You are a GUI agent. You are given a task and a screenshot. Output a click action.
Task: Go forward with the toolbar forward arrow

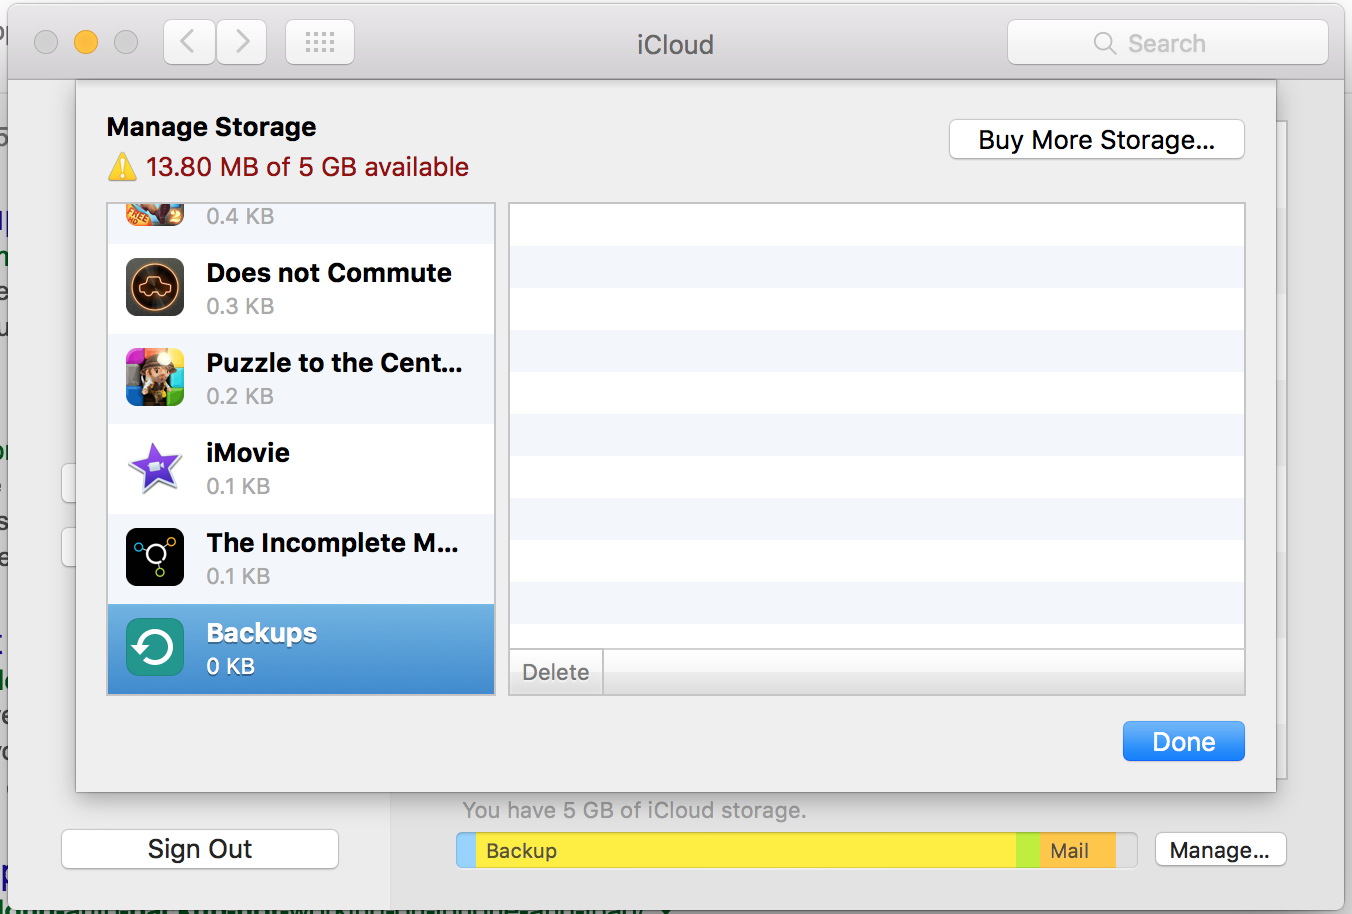pos(242,42)
